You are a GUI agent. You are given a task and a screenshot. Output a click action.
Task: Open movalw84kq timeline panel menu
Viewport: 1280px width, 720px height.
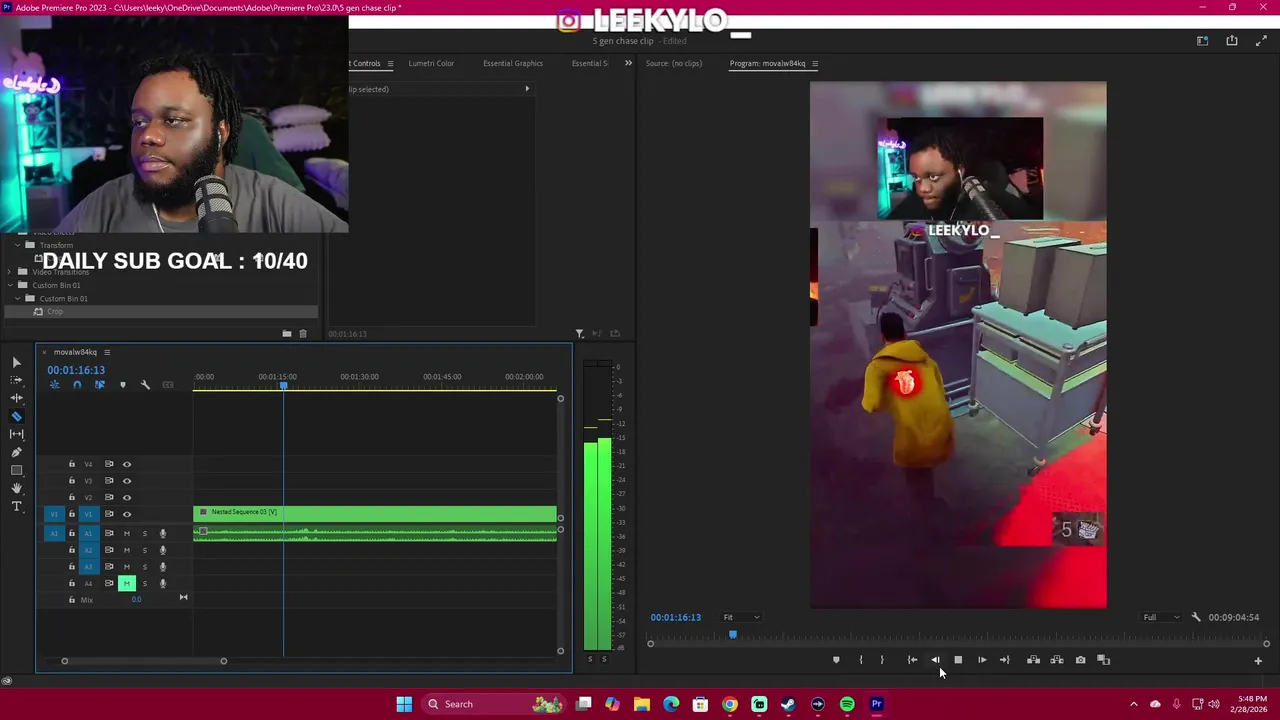[x=107, y=352]
